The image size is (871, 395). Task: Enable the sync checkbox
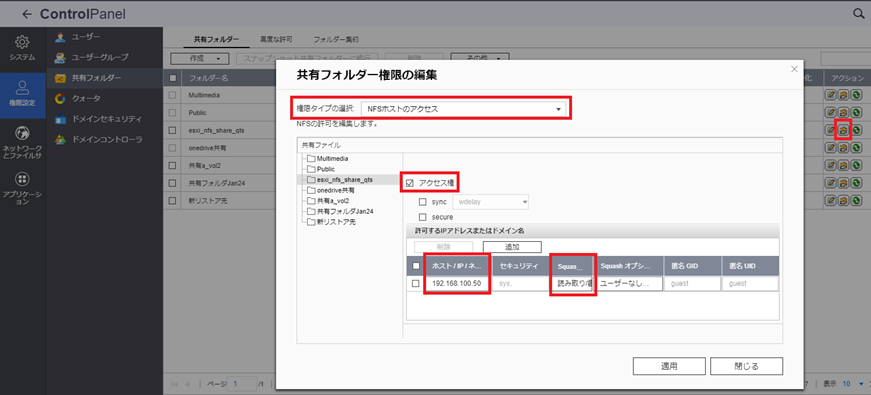[x=423, y=202]
